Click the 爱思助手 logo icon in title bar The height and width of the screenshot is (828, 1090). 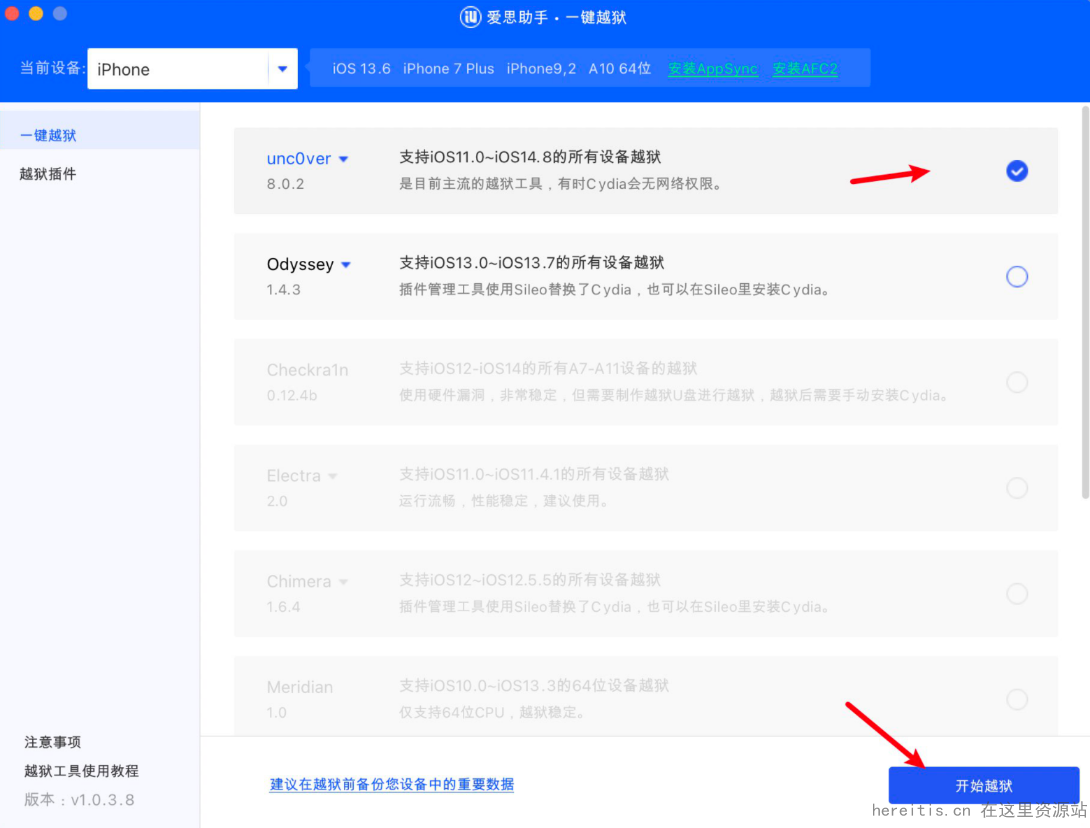470,17
